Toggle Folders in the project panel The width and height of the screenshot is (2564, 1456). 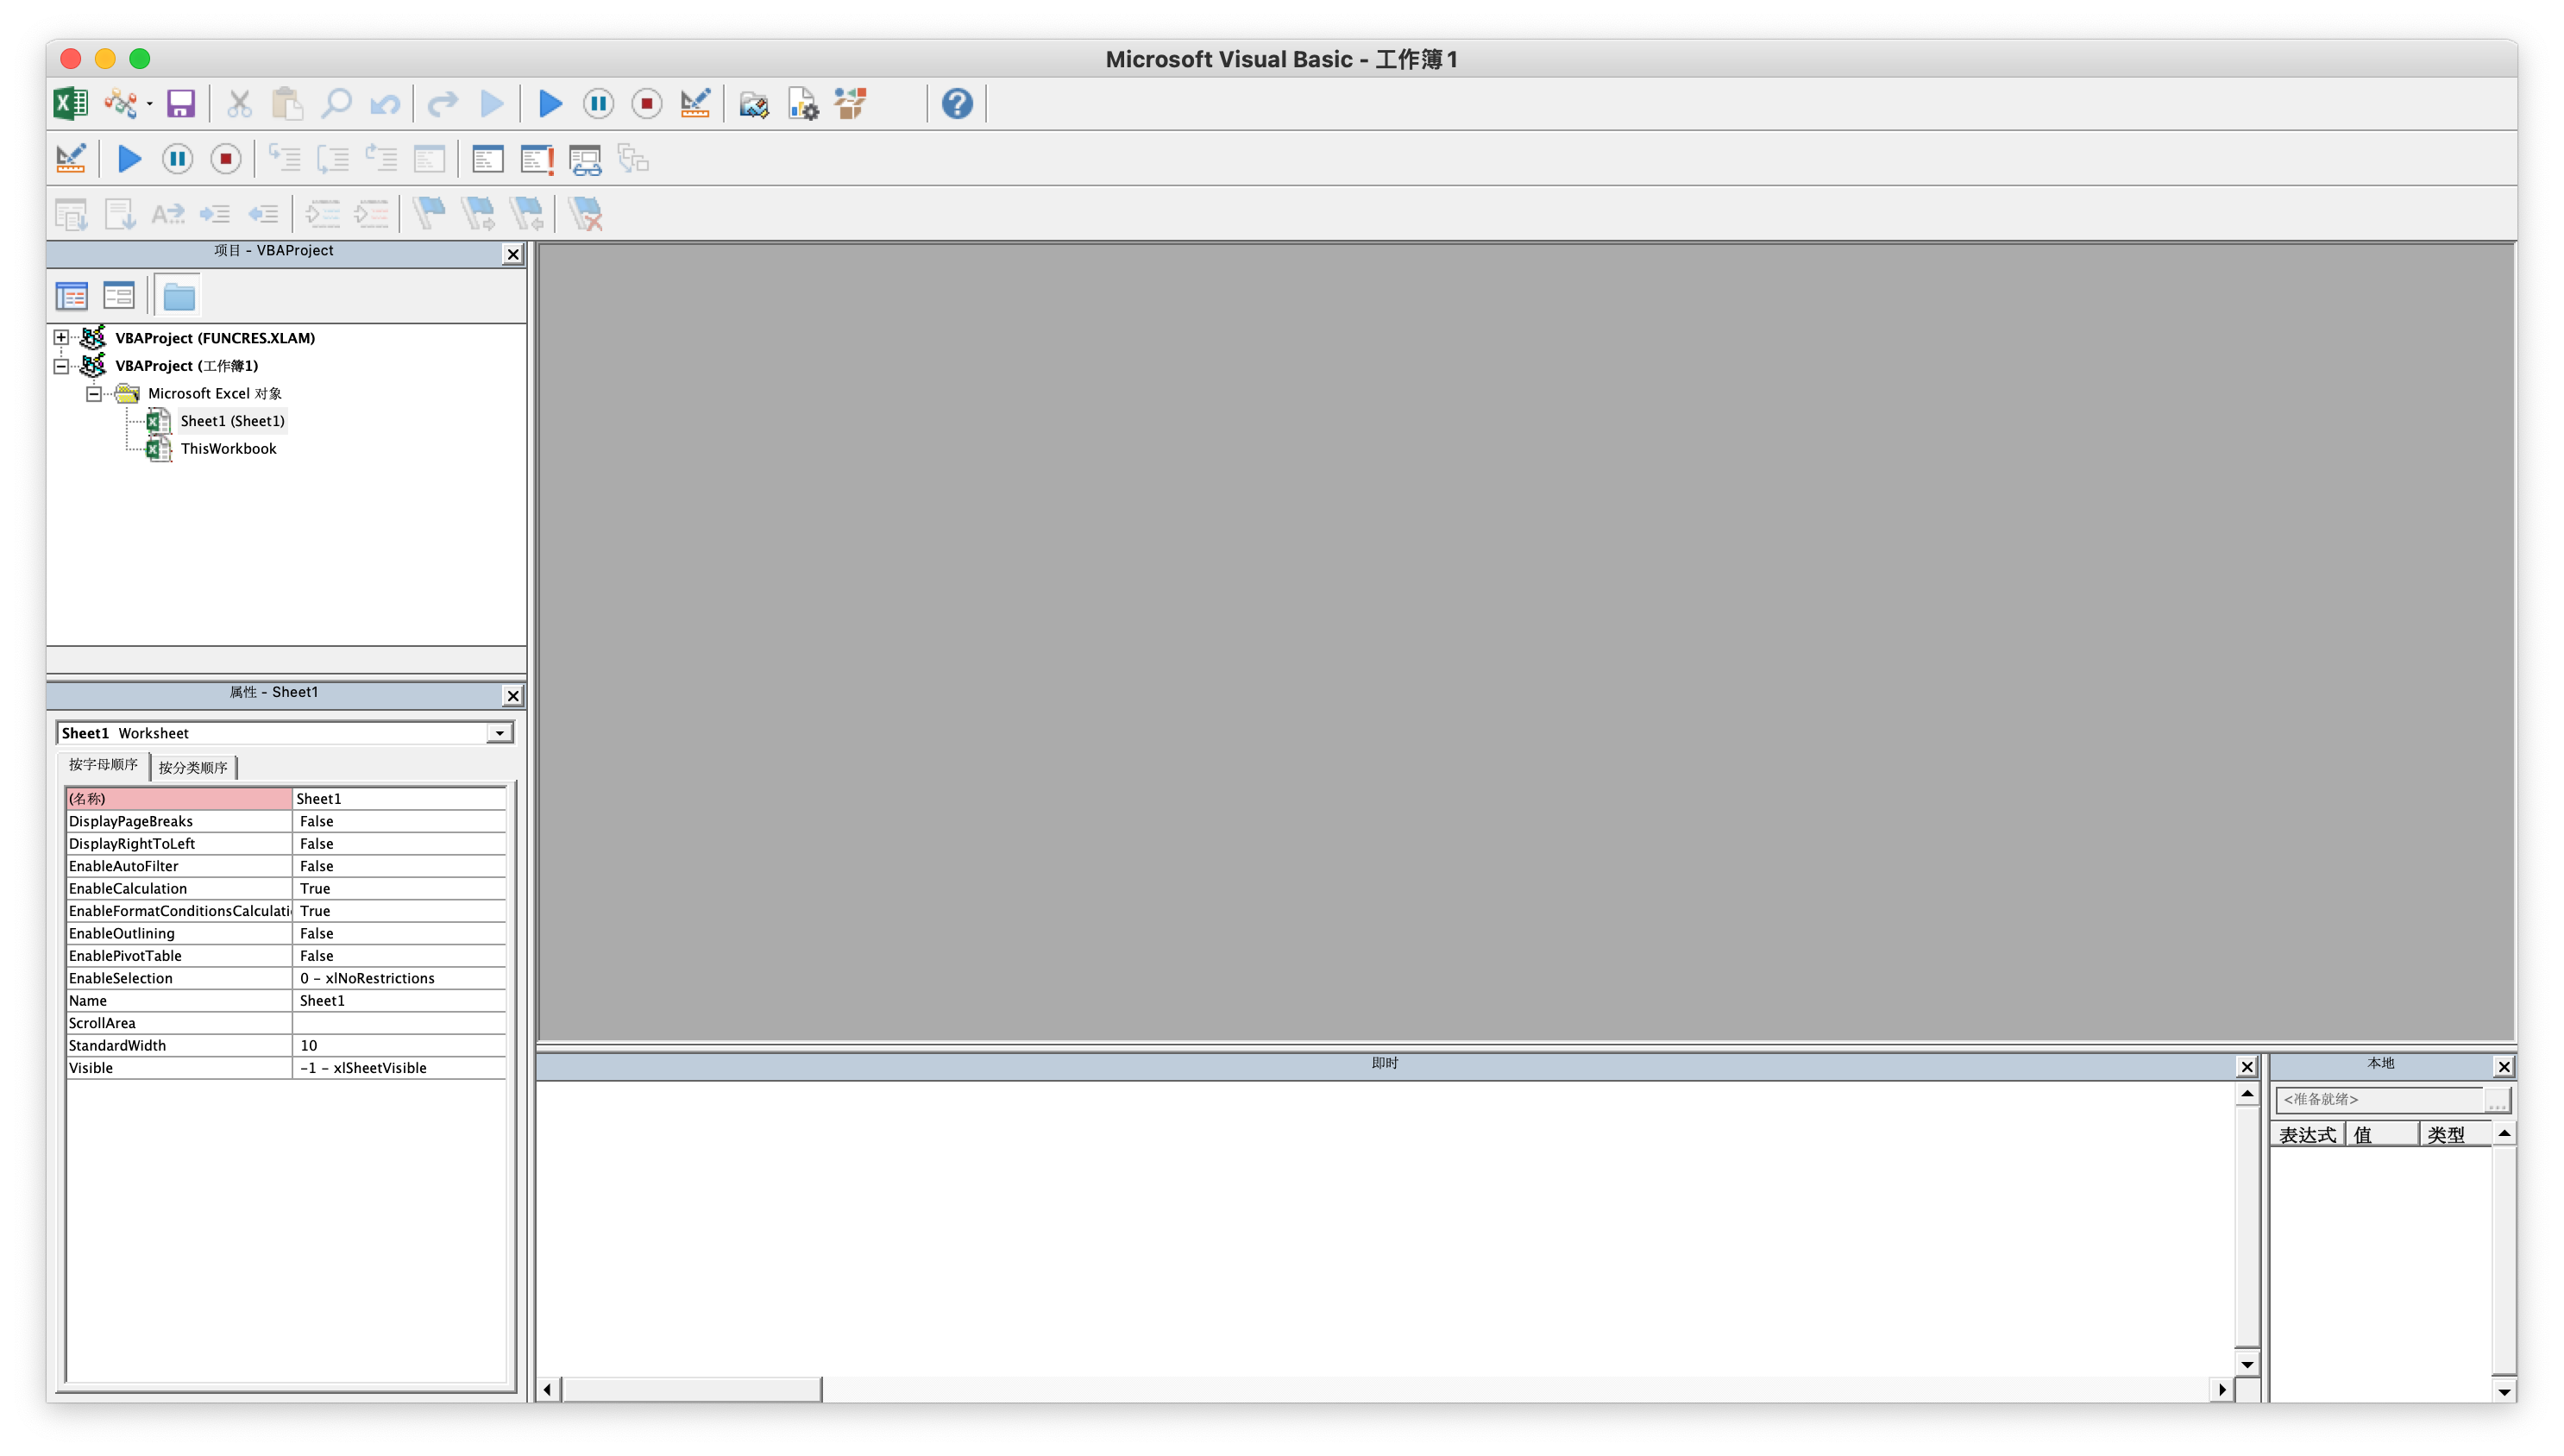pos(179,296)
